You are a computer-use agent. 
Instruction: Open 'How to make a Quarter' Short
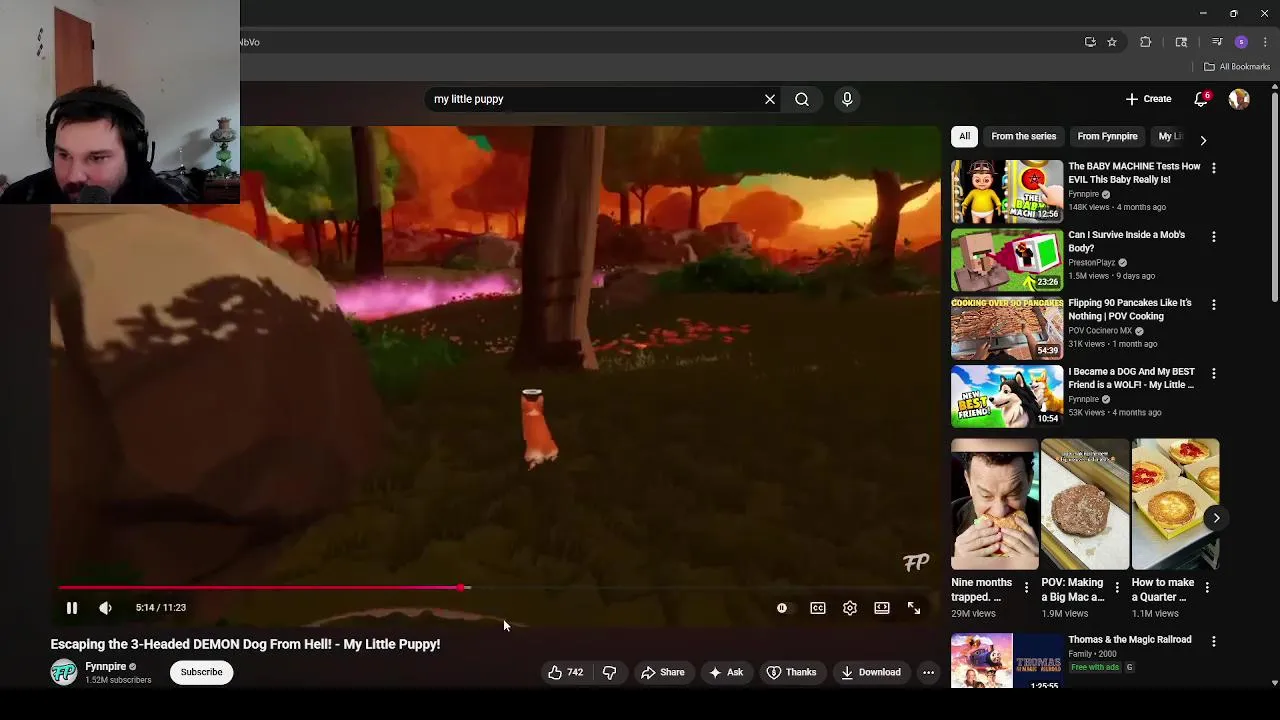point(1175,504)
